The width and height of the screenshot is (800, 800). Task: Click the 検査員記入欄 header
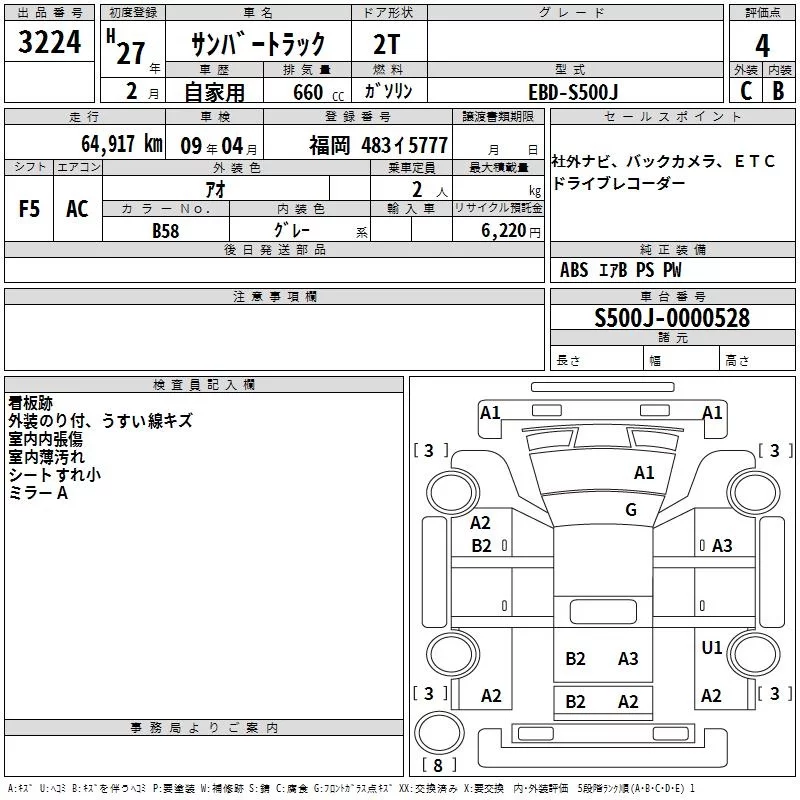tap(204, 385)
